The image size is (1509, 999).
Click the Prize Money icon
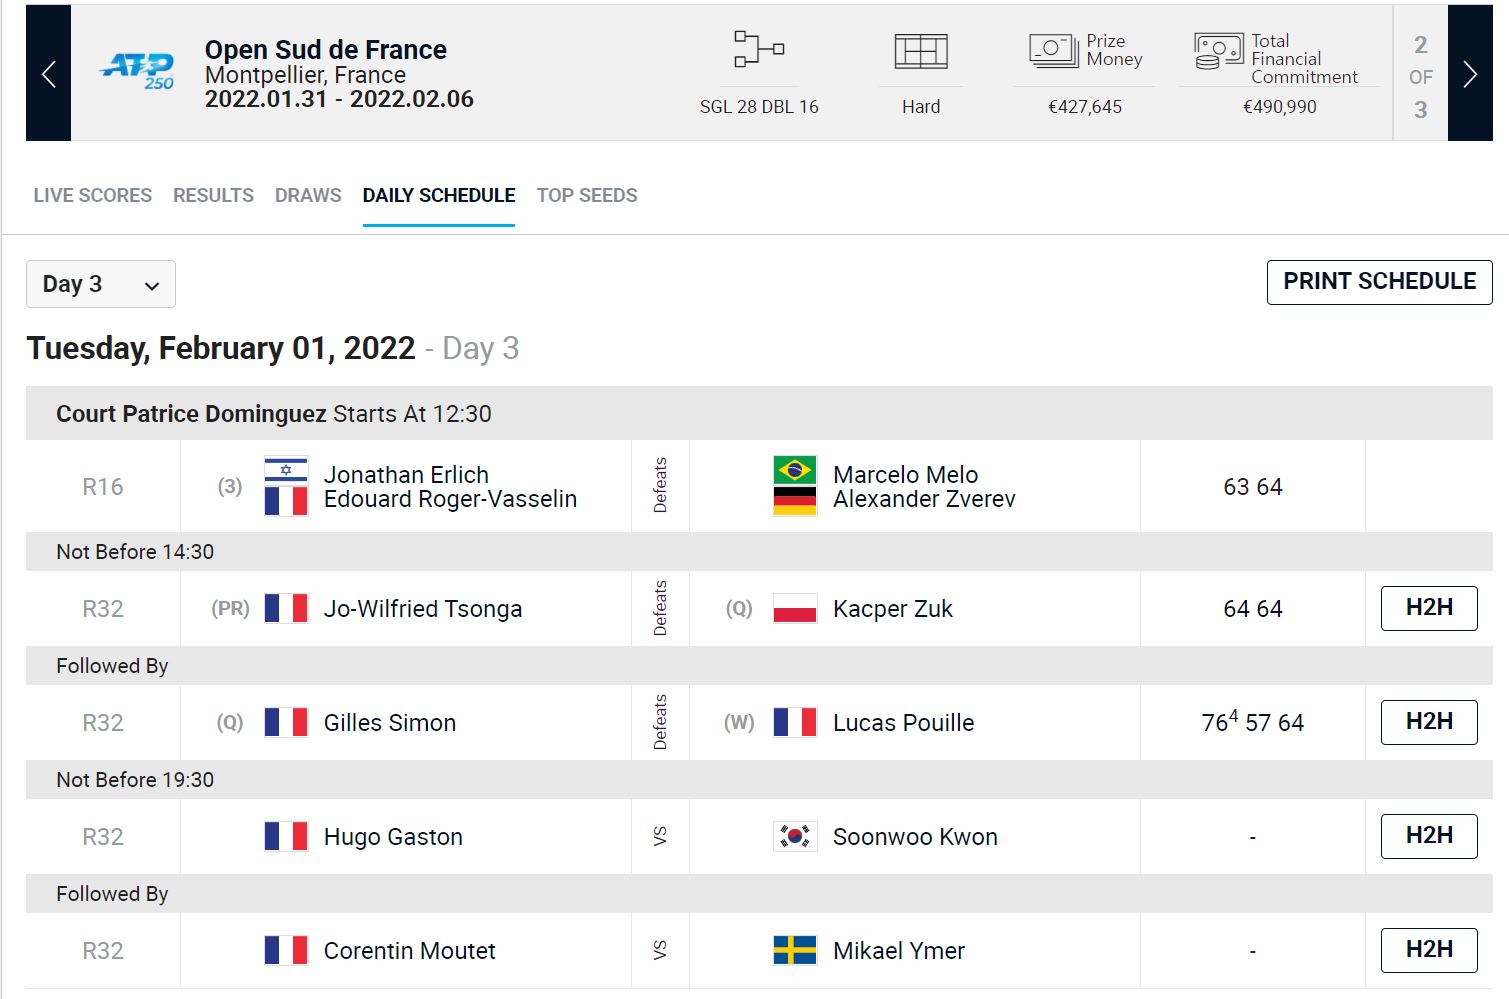(x=1053, y=50)
